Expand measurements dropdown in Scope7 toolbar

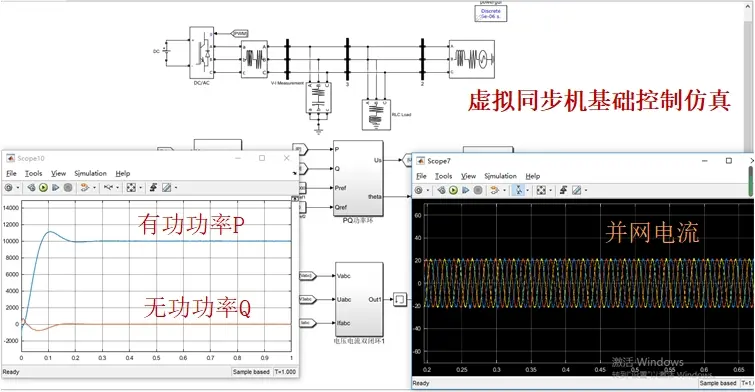586,190
